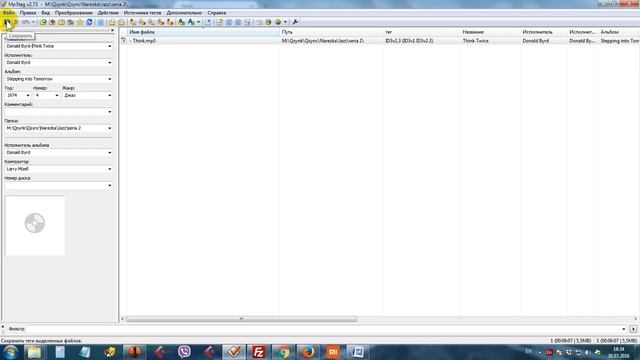The image size is (640, 360).
Task: Expand the Композитор dropdown Larry Mizell
Action: [109, 169]
